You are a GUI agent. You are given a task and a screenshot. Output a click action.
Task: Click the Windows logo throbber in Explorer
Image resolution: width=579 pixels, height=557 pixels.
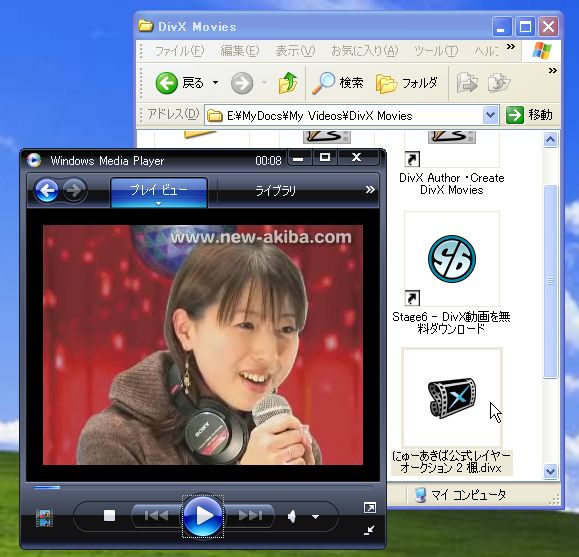(x=541, y=51)
